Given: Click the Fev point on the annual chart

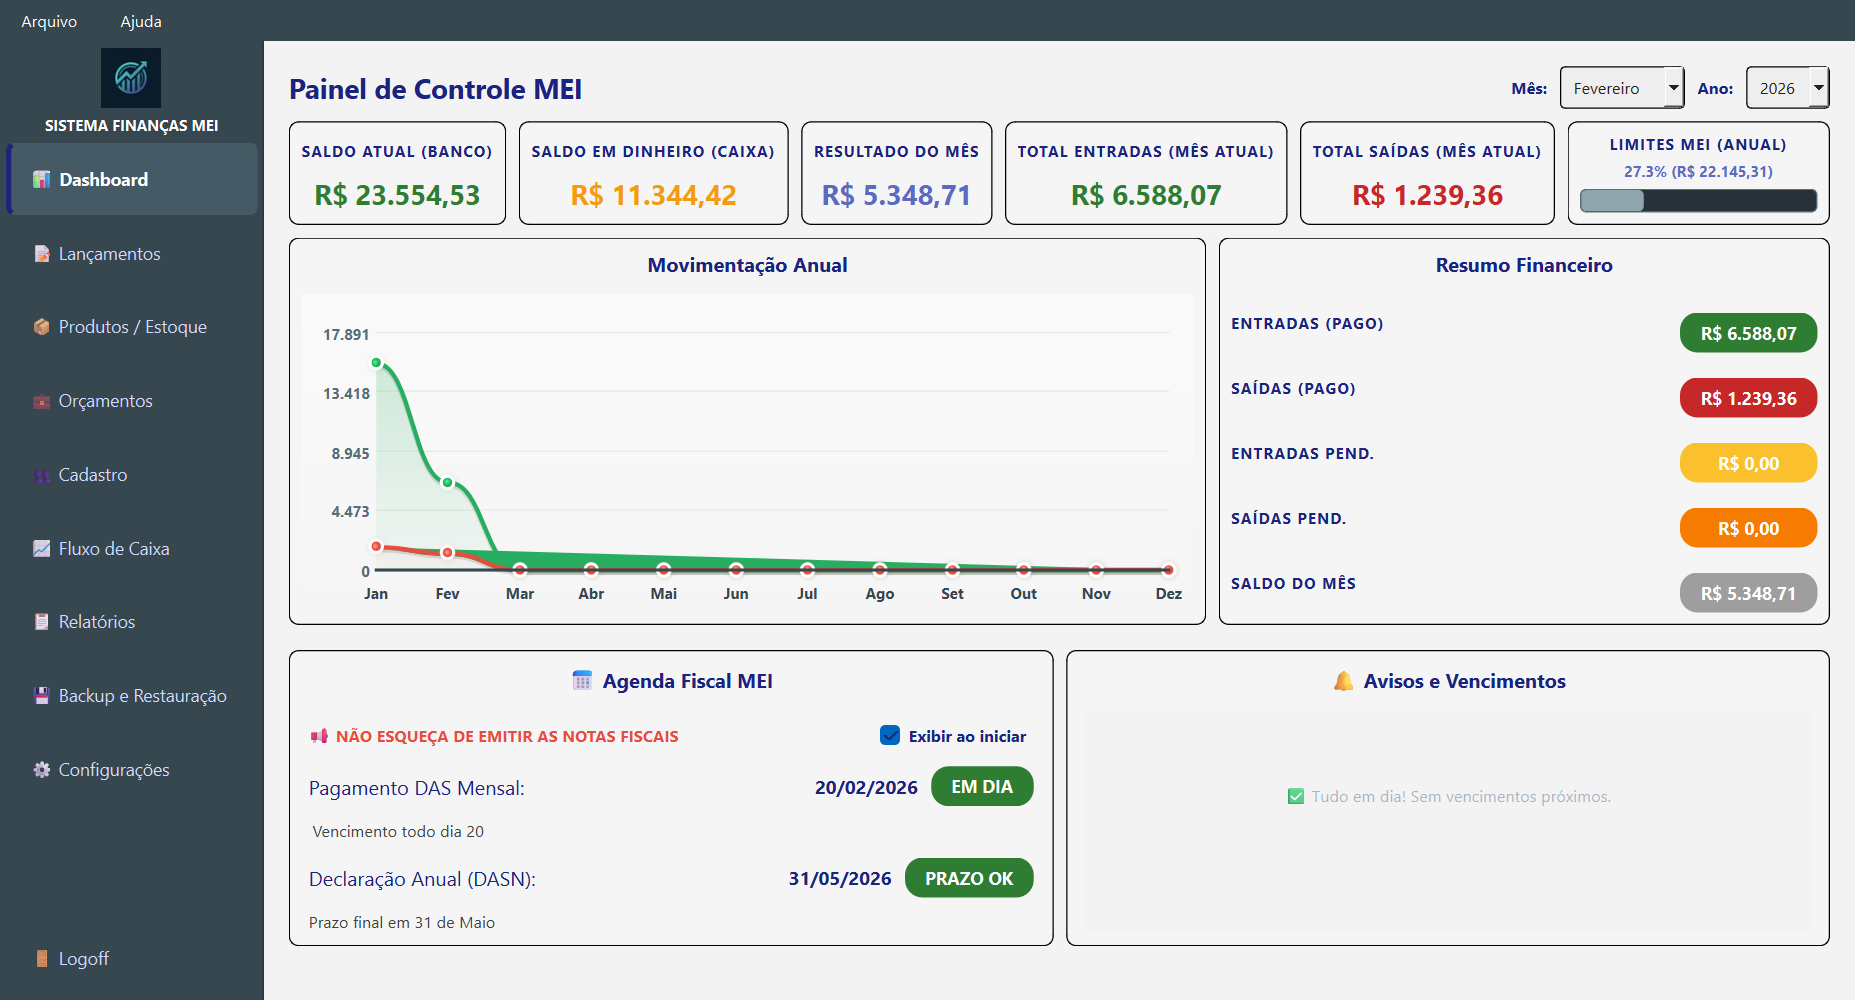Looking at the screenshot, I should [x=447, y=481].
